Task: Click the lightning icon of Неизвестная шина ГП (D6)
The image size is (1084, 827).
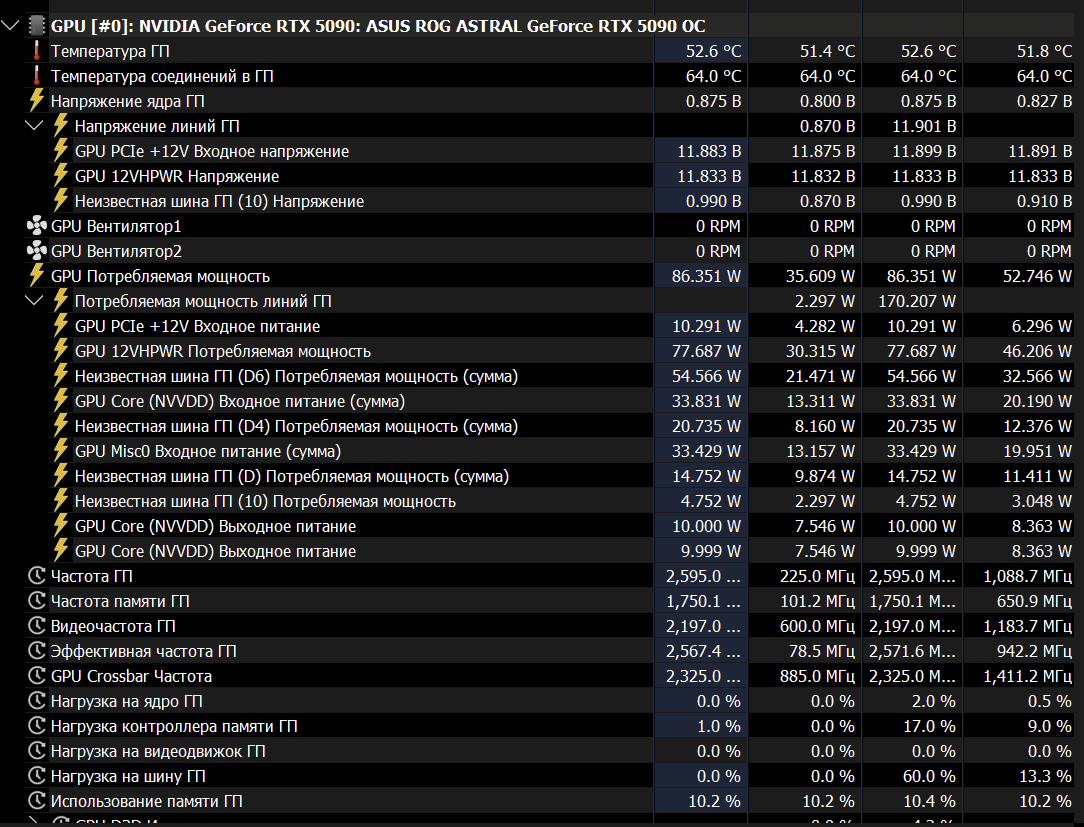Action: 61,375
